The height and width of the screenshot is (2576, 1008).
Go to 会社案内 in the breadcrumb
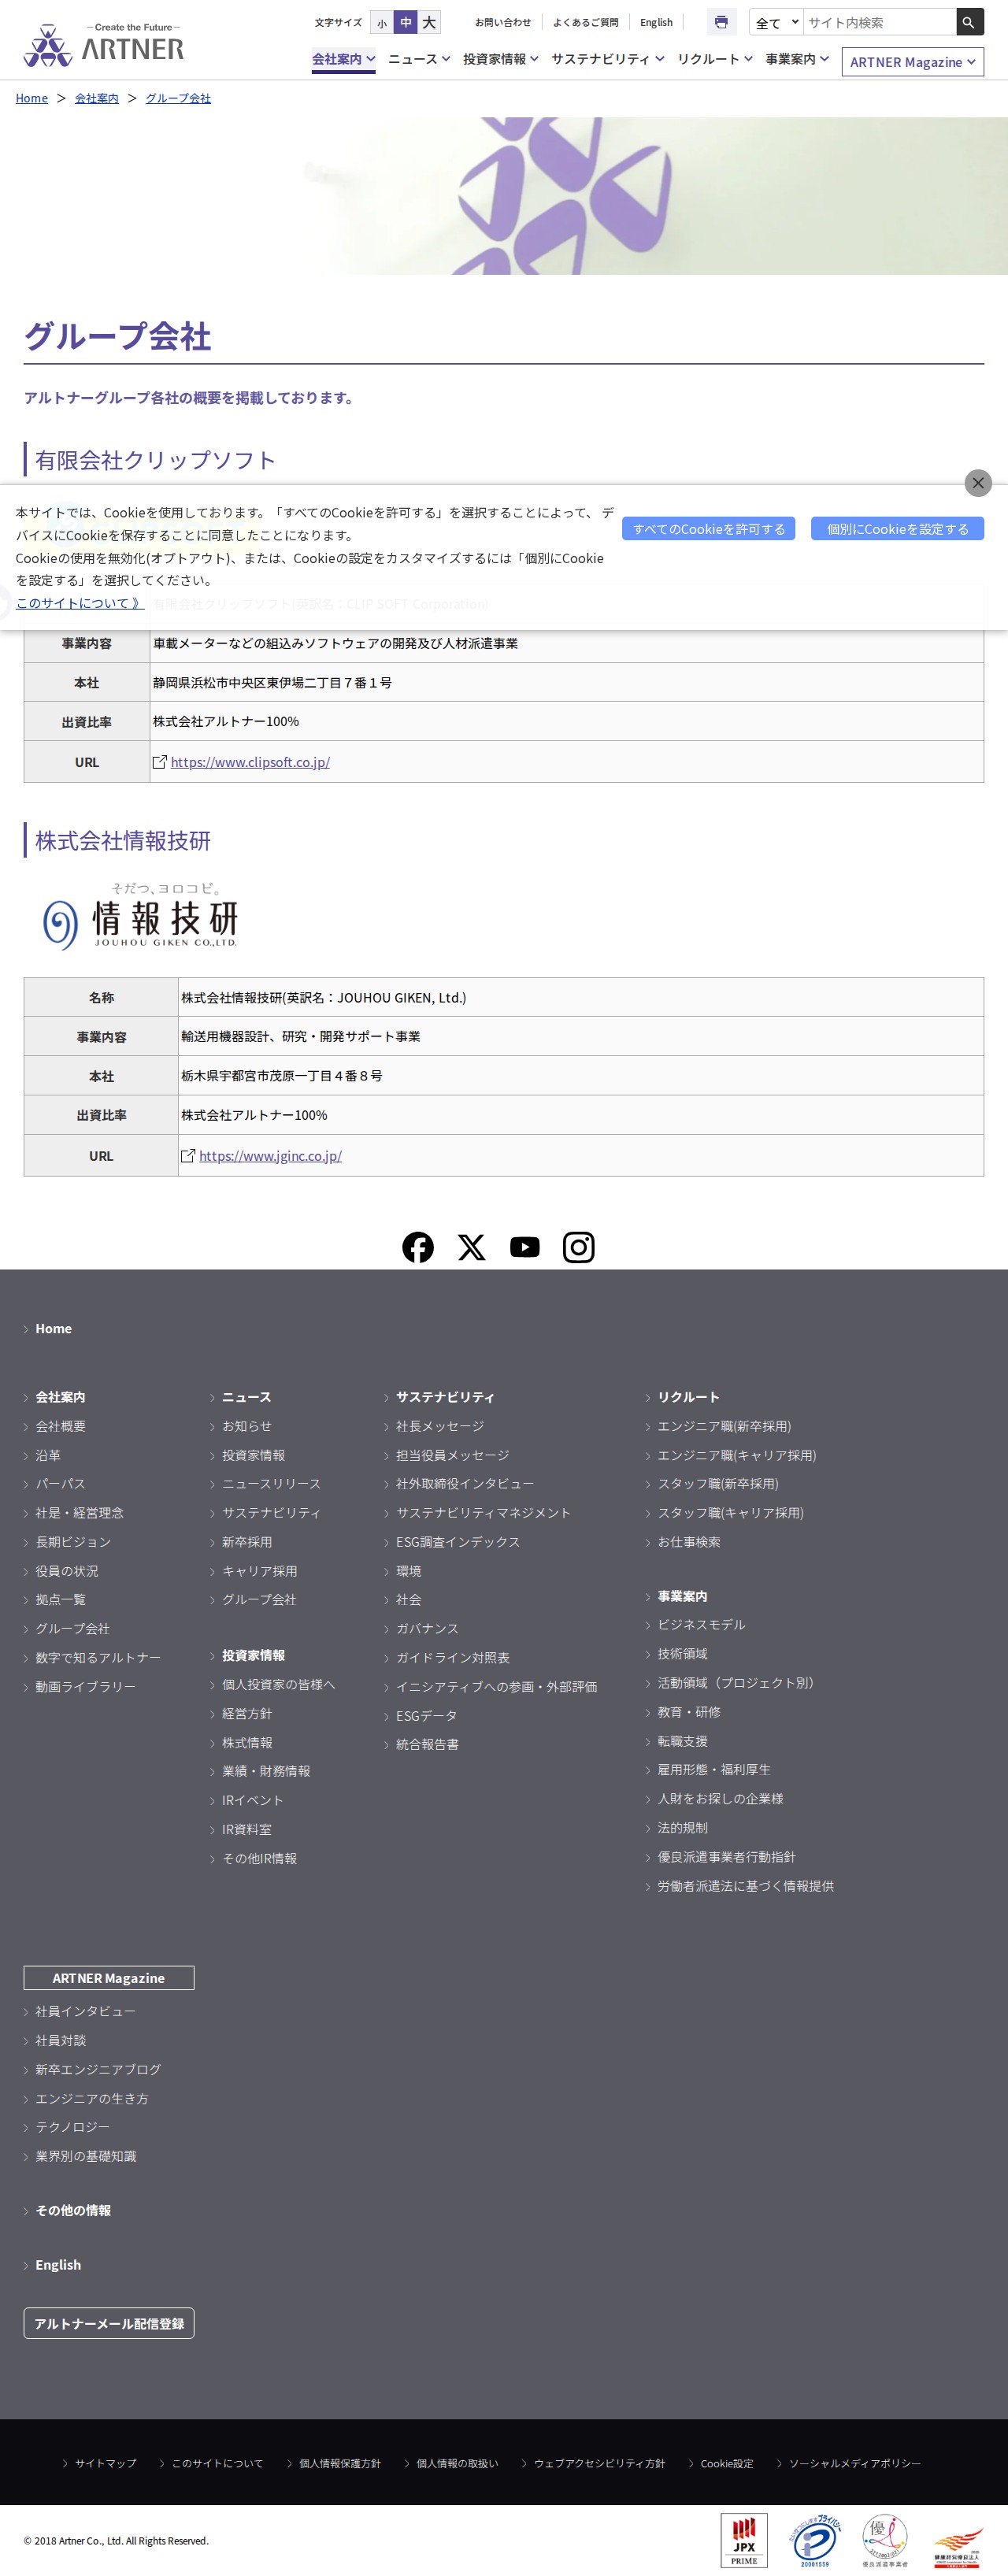tap(97, 98)
